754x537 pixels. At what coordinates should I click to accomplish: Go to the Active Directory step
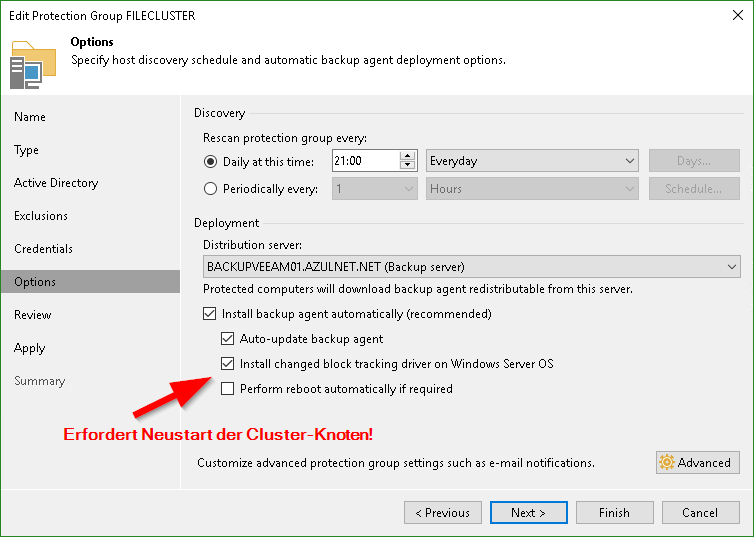pos(56,183)
